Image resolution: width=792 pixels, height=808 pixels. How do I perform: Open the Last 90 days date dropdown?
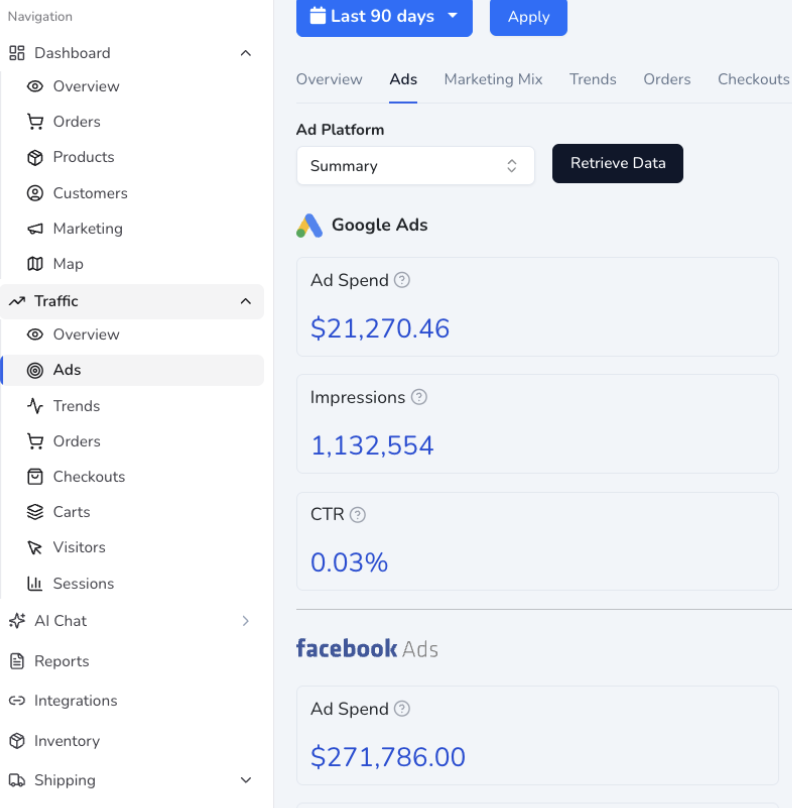pyautogui.click(x=384, y=17)
